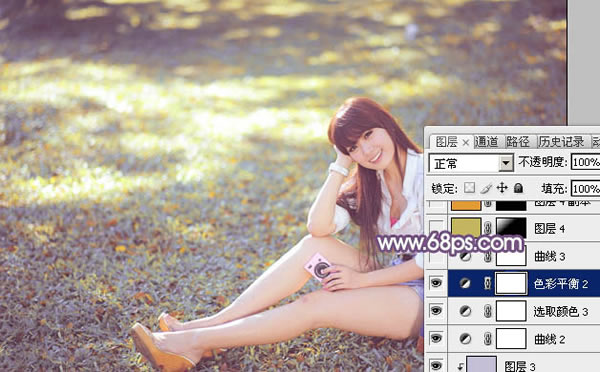This screenshot has height=372, width=600.
Task: Select the layer mask of 曲线 3
Action: coord(511,257)
